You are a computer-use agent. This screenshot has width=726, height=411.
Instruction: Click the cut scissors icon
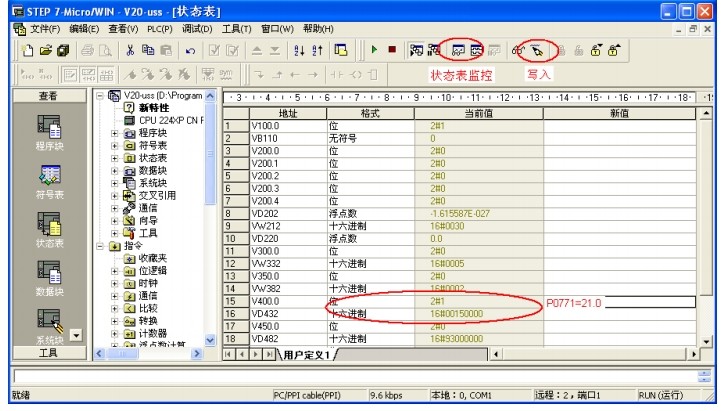tap(130, 50)
